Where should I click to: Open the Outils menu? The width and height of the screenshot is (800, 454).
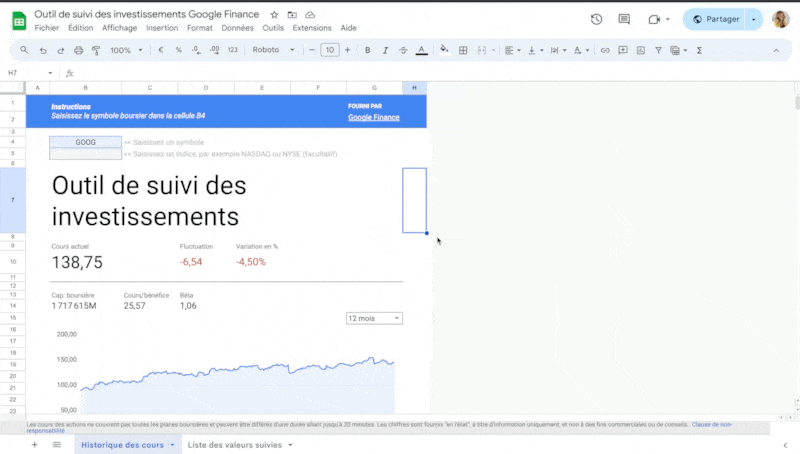(273, 28)
